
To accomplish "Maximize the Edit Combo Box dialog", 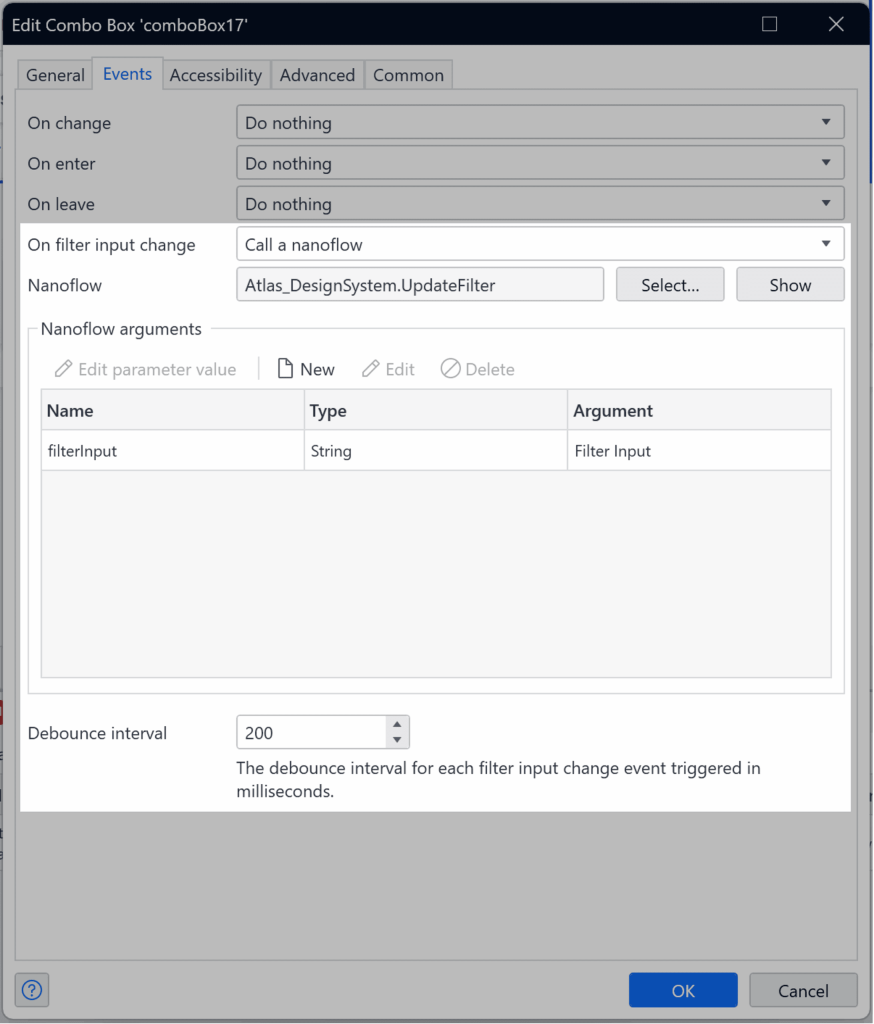I will 769,24.
